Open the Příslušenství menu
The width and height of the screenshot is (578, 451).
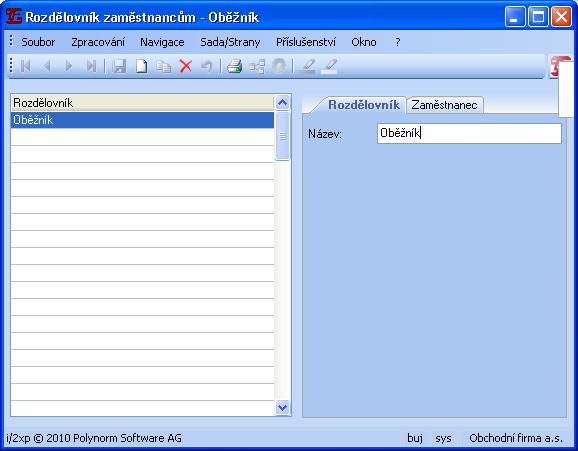(306, 42)
